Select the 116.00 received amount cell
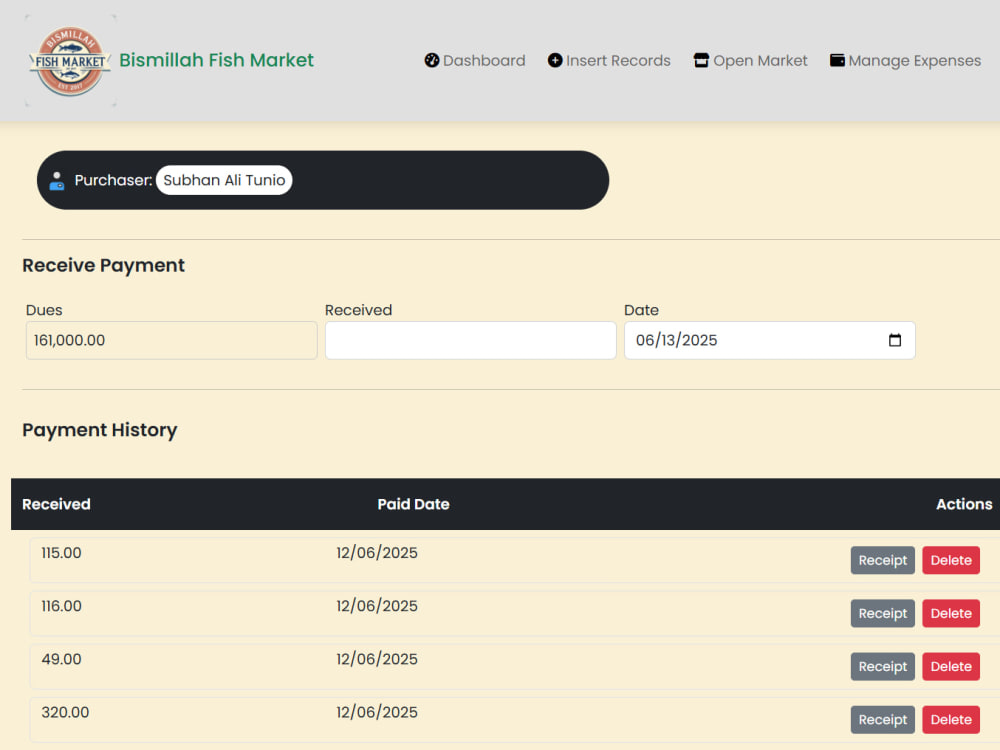 pos(61,606)
